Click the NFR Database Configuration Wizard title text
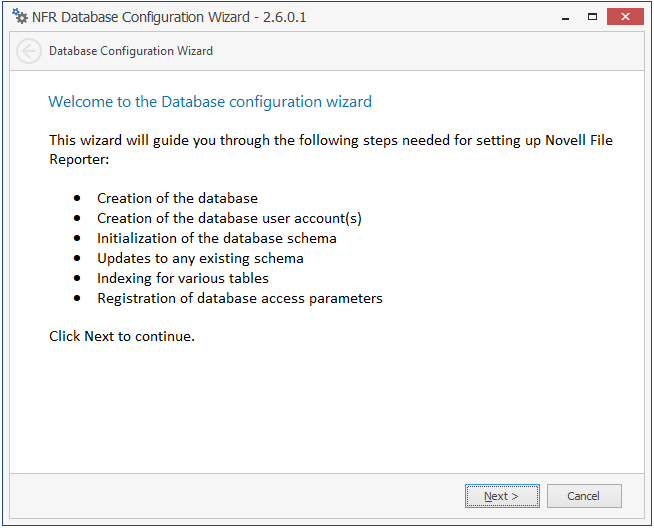Viewport: 654px width, 528px height. (x=156, y=17)
